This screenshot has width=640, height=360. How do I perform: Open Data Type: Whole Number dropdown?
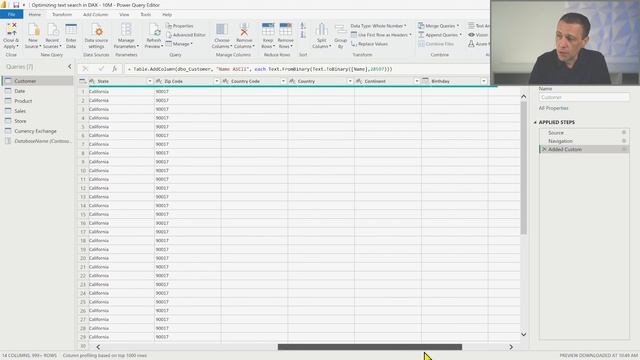[378, 26]
